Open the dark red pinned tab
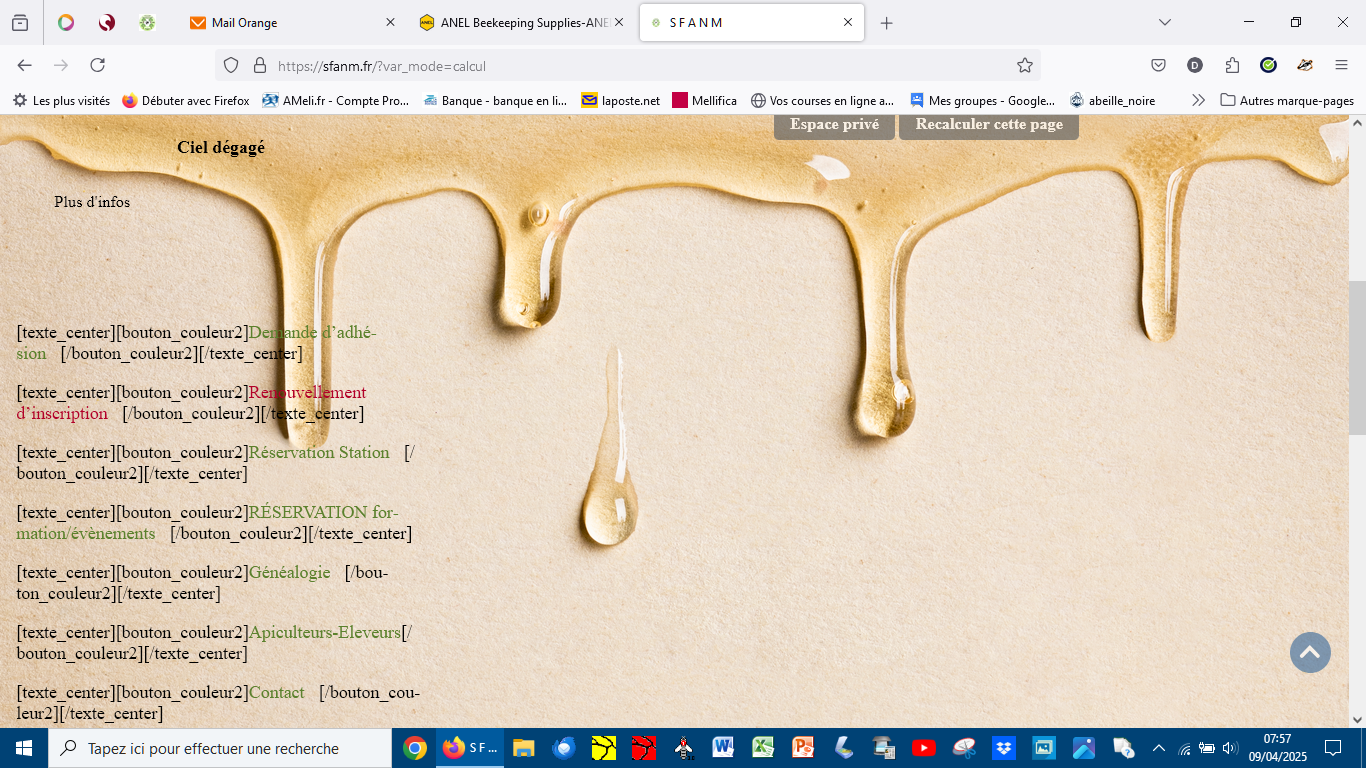1366x768 pixels. tap(107, 22)
